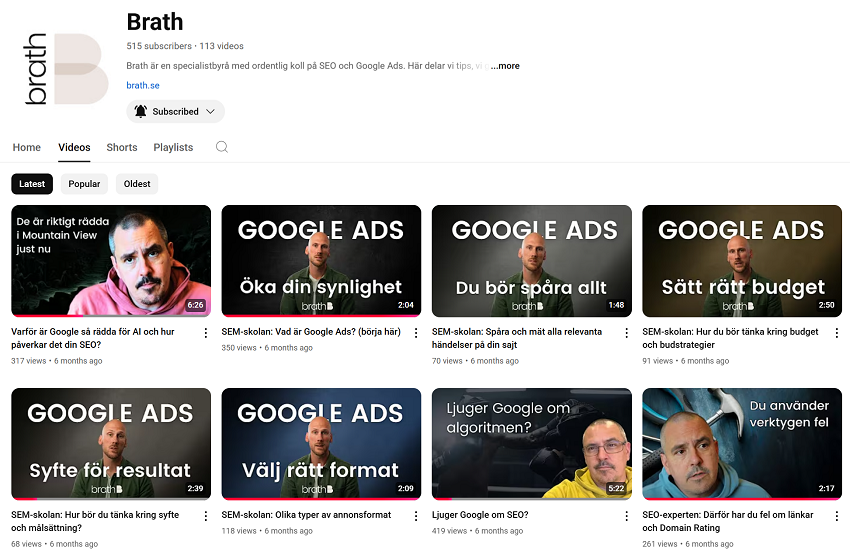Click the 5:22 duration badge

pos(616,488)
